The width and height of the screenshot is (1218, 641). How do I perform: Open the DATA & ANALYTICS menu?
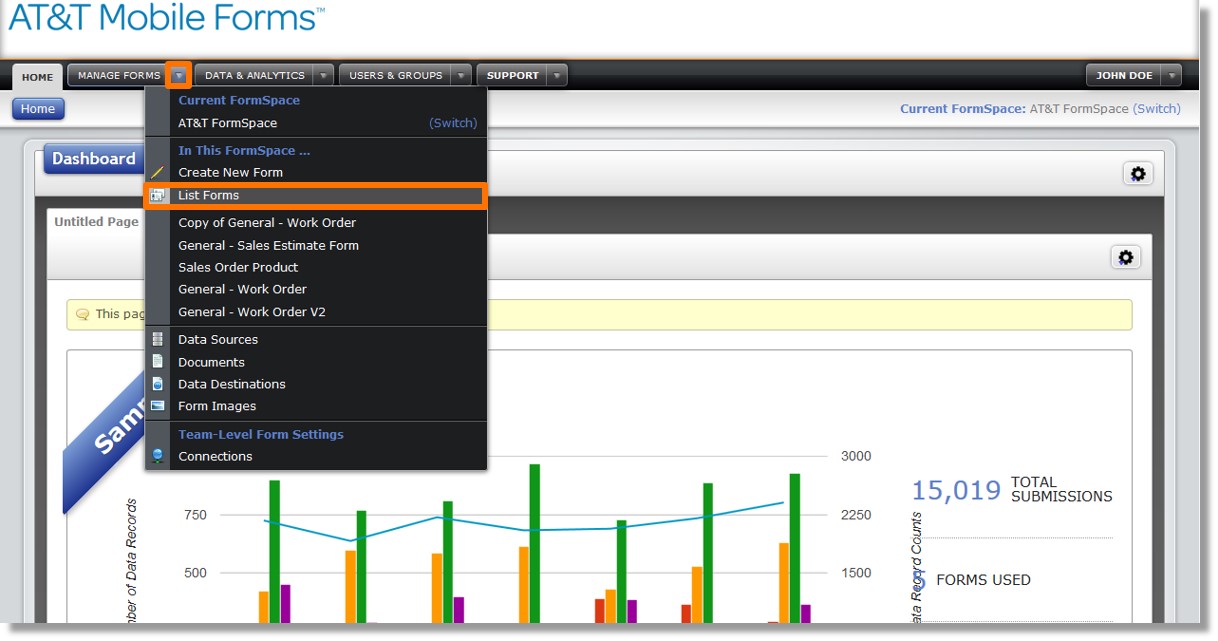[254, 75]
